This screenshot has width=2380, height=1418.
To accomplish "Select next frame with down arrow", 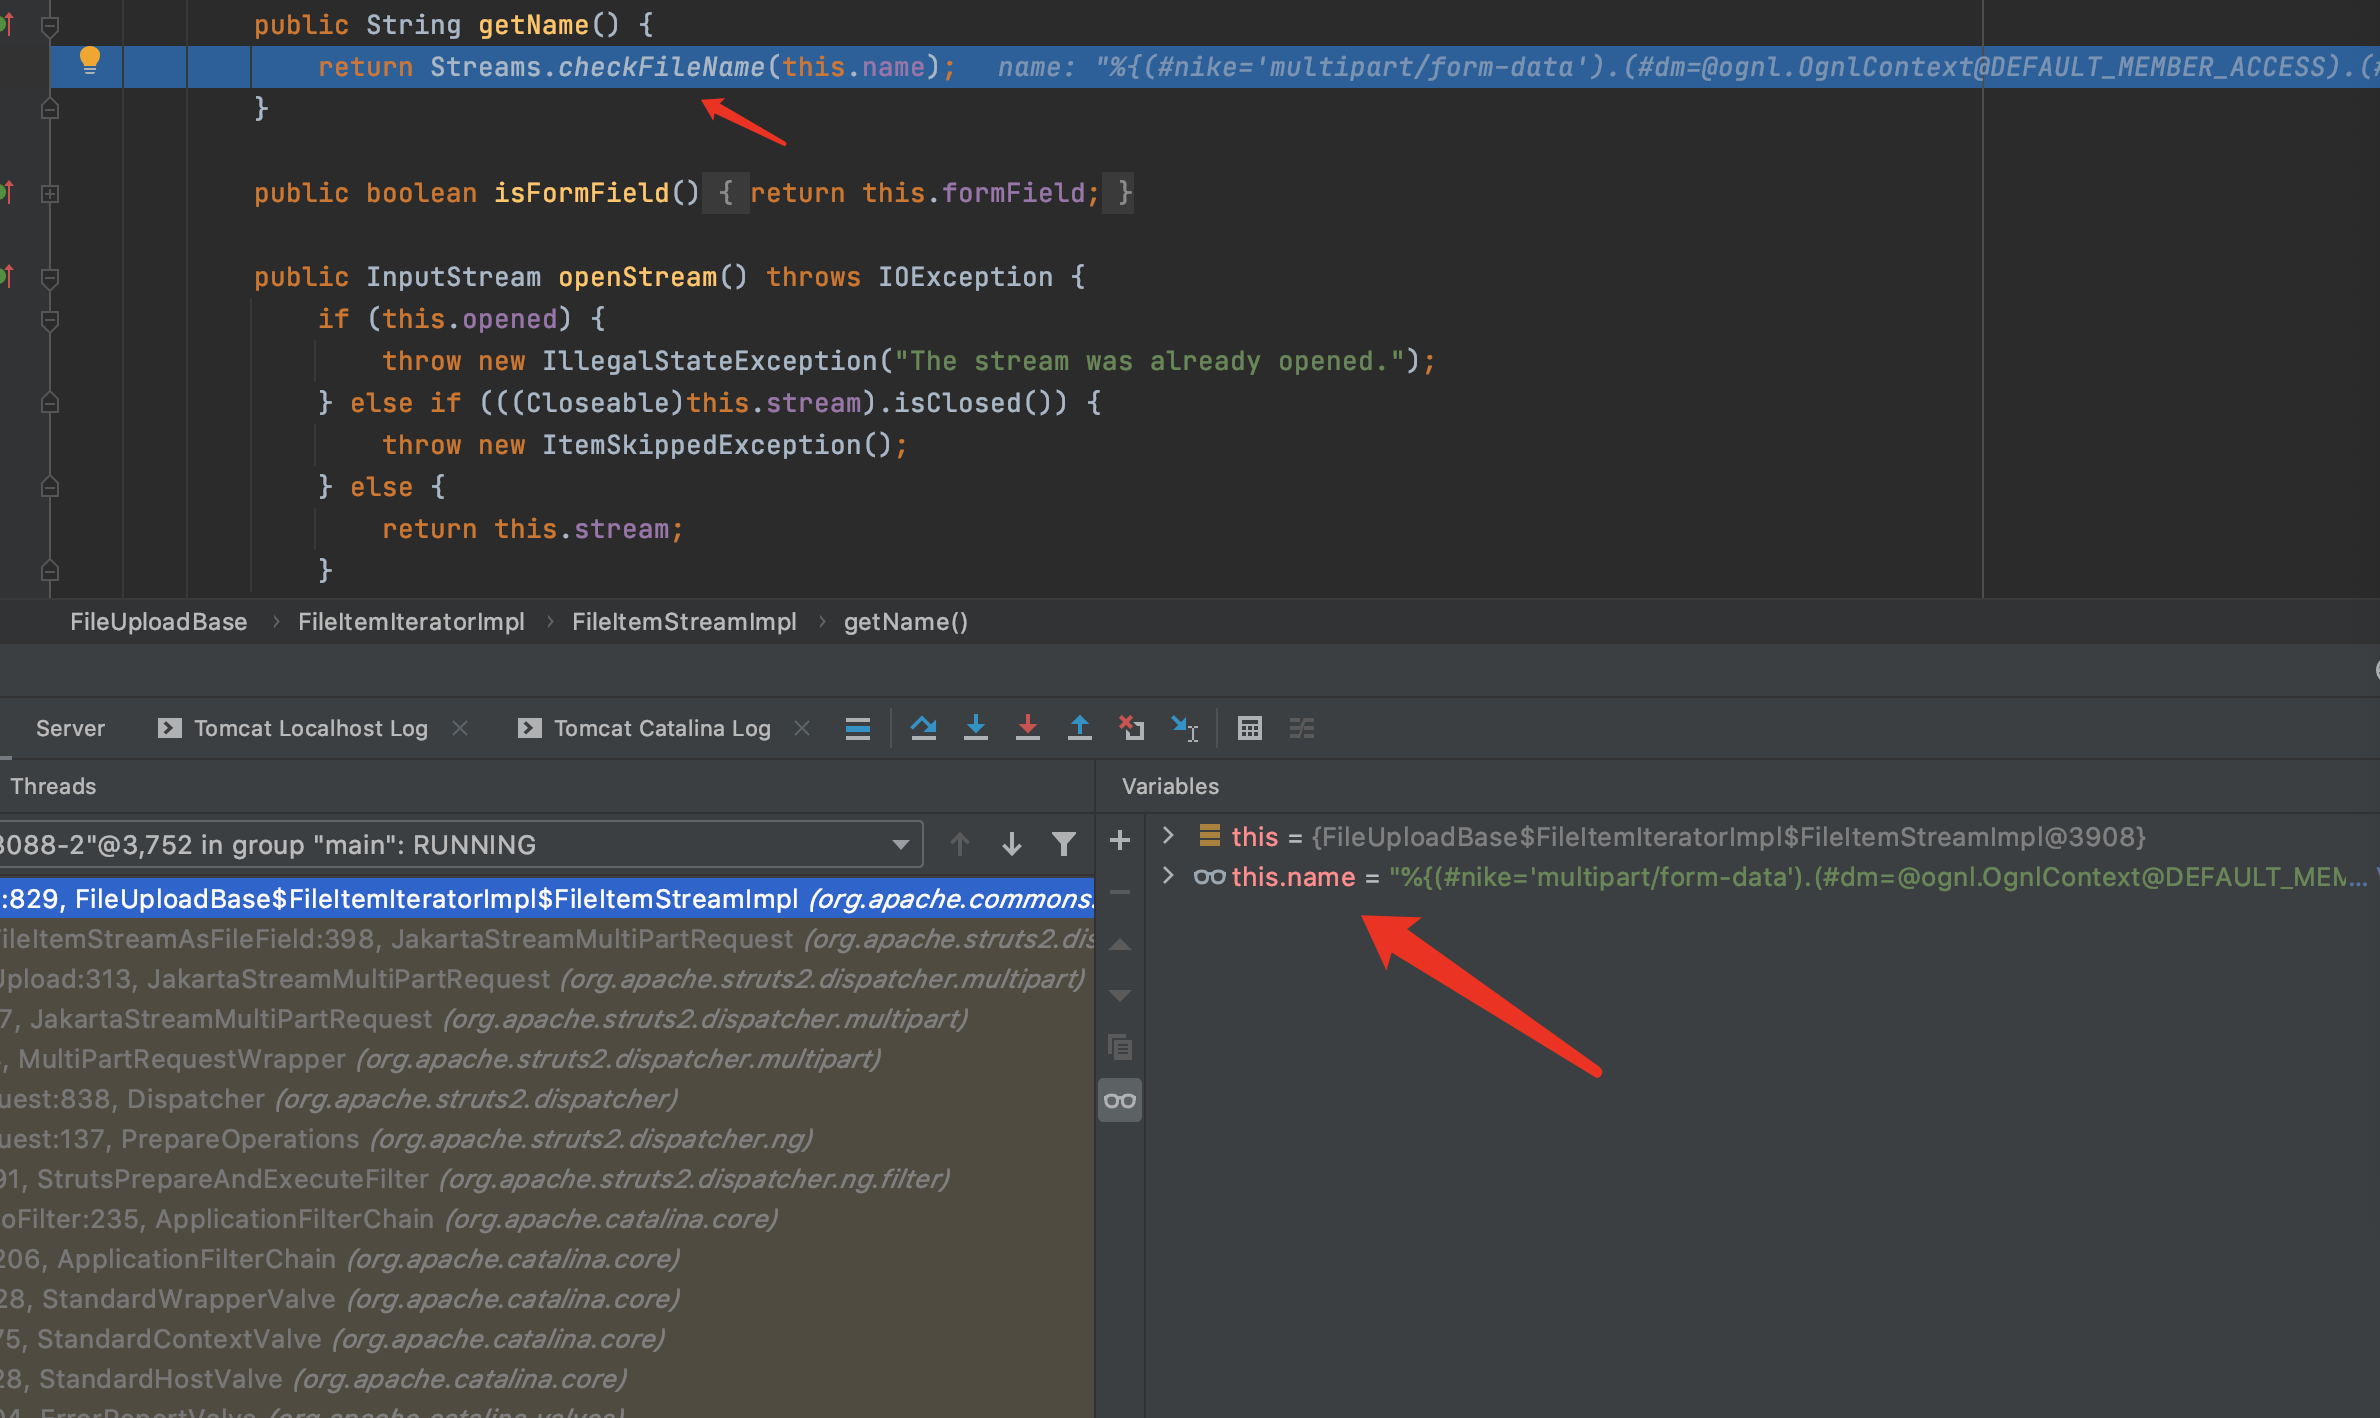I will coord(1012,845).
